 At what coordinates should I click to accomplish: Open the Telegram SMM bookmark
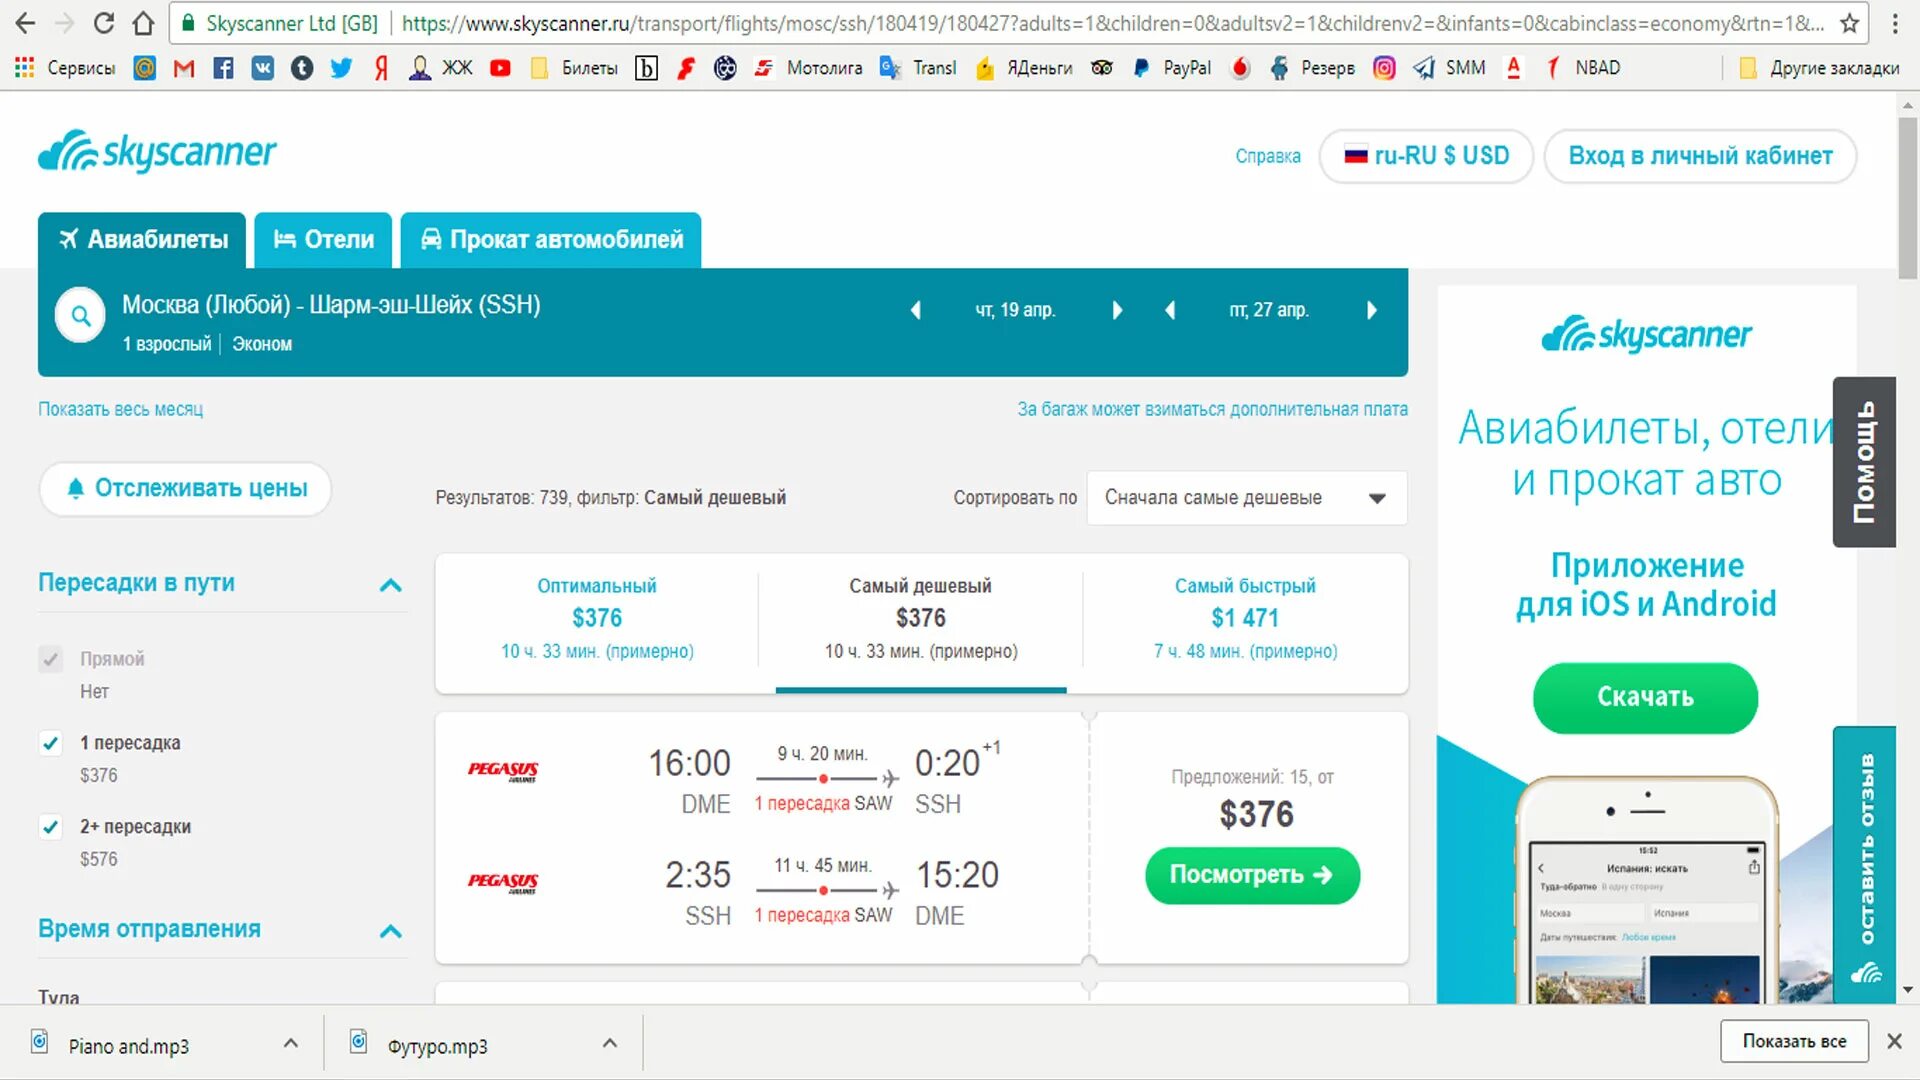tap(1449, 68)
